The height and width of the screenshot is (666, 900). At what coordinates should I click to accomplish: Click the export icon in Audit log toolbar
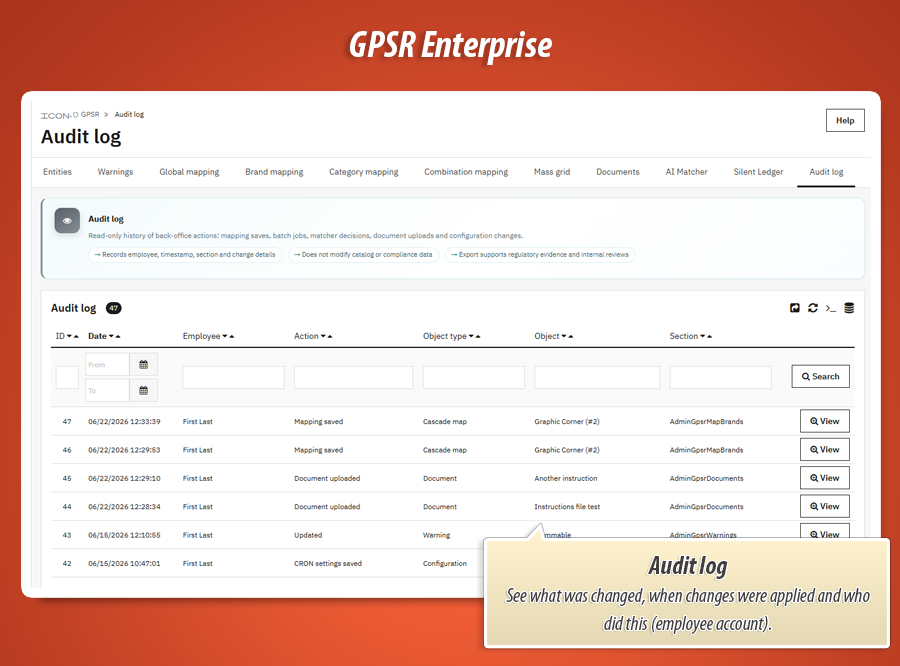click(794, 308)
